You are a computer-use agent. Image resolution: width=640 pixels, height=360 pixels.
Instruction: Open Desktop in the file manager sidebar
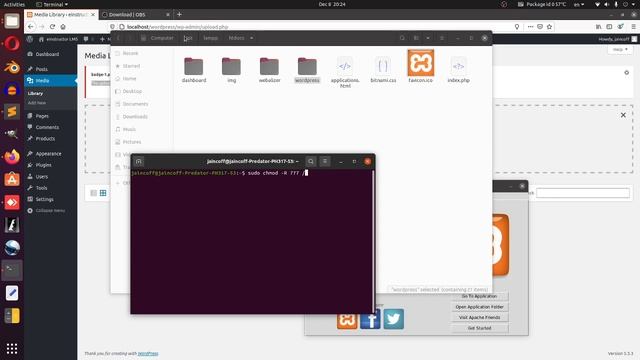tap(132, 91)
